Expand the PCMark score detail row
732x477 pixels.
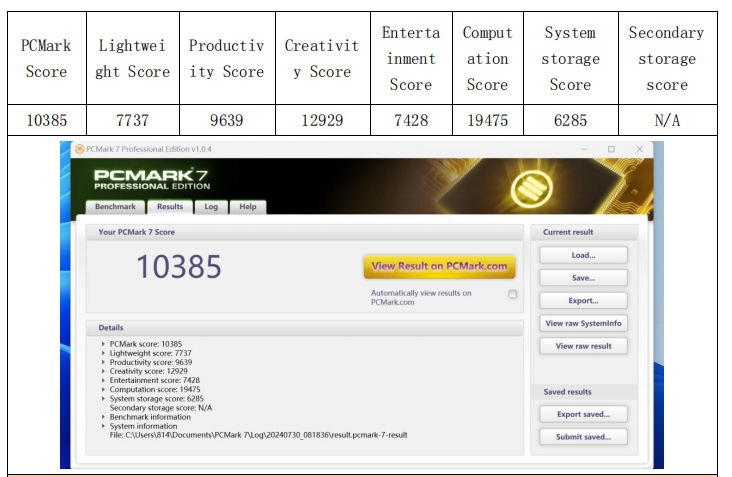coord(103,344)
